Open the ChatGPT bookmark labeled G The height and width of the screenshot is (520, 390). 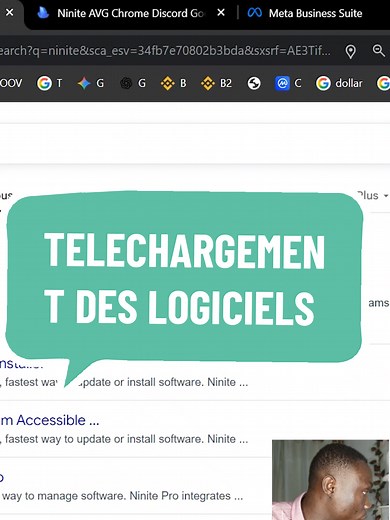[133, 83]
